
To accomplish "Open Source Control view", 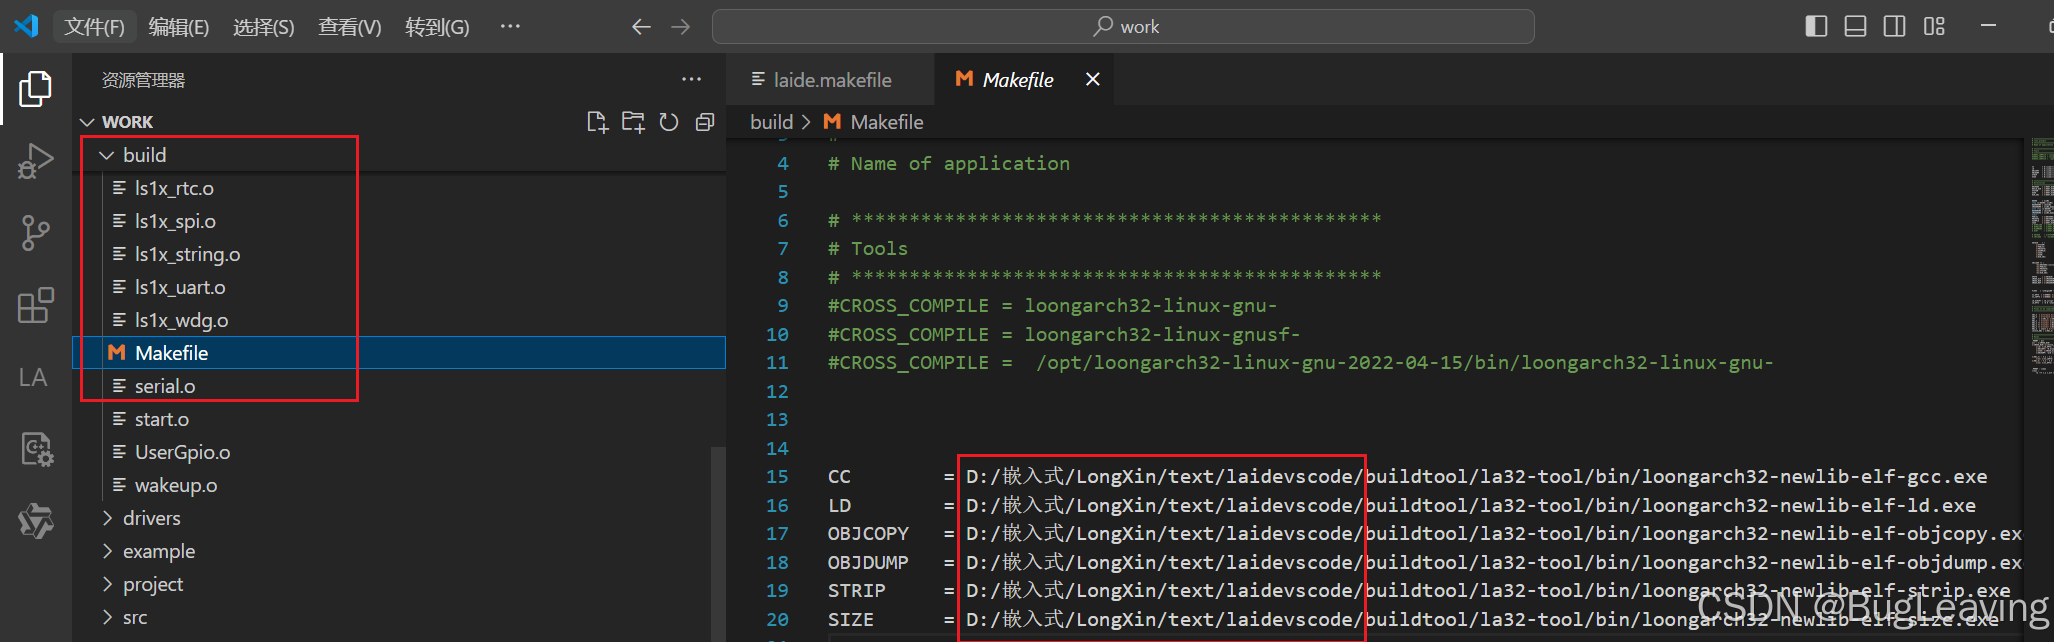I will click(x=35, y=233).
